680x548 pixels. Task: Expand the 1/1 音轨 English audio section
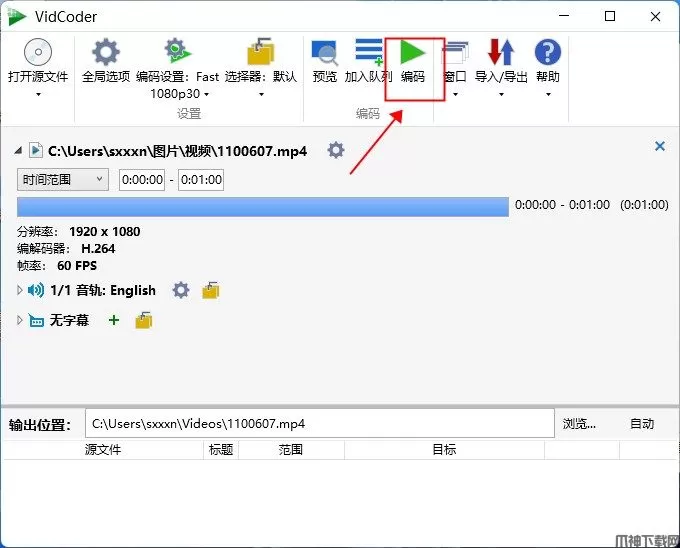pos(19,290)
